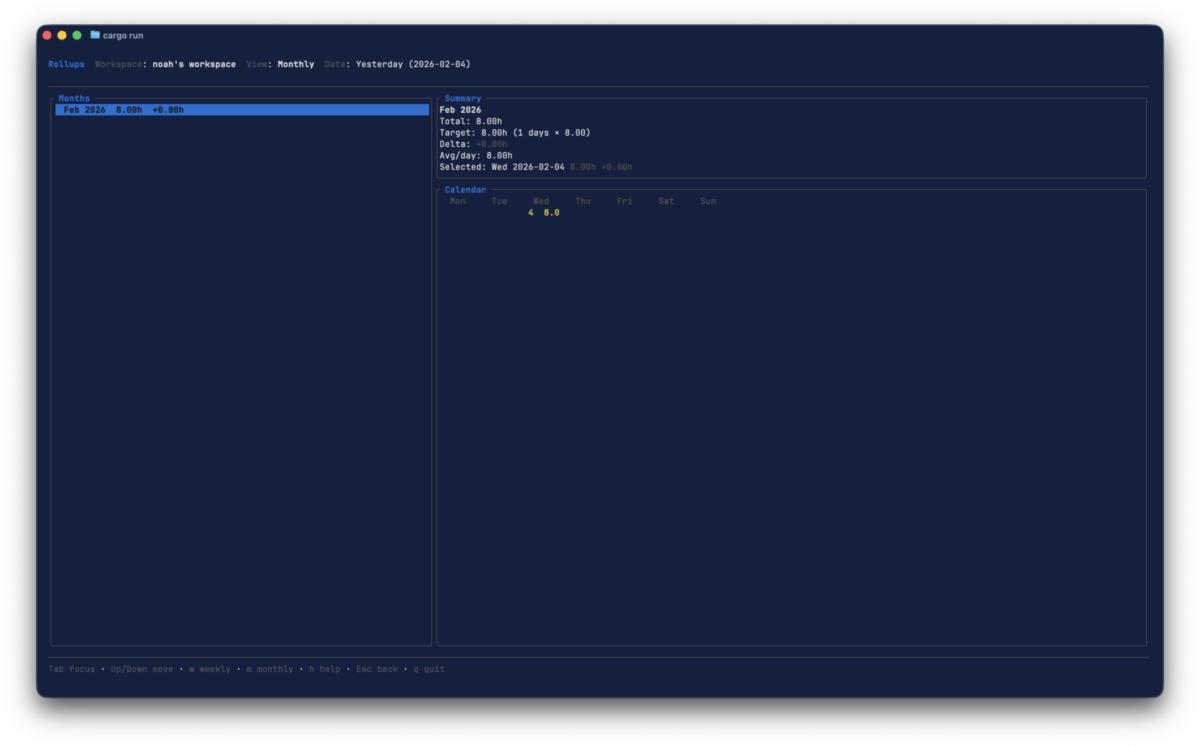Switch to weekly via "w weekly" hint
This screenshot has width=1200, height=746.
click(x=210, y=669)
